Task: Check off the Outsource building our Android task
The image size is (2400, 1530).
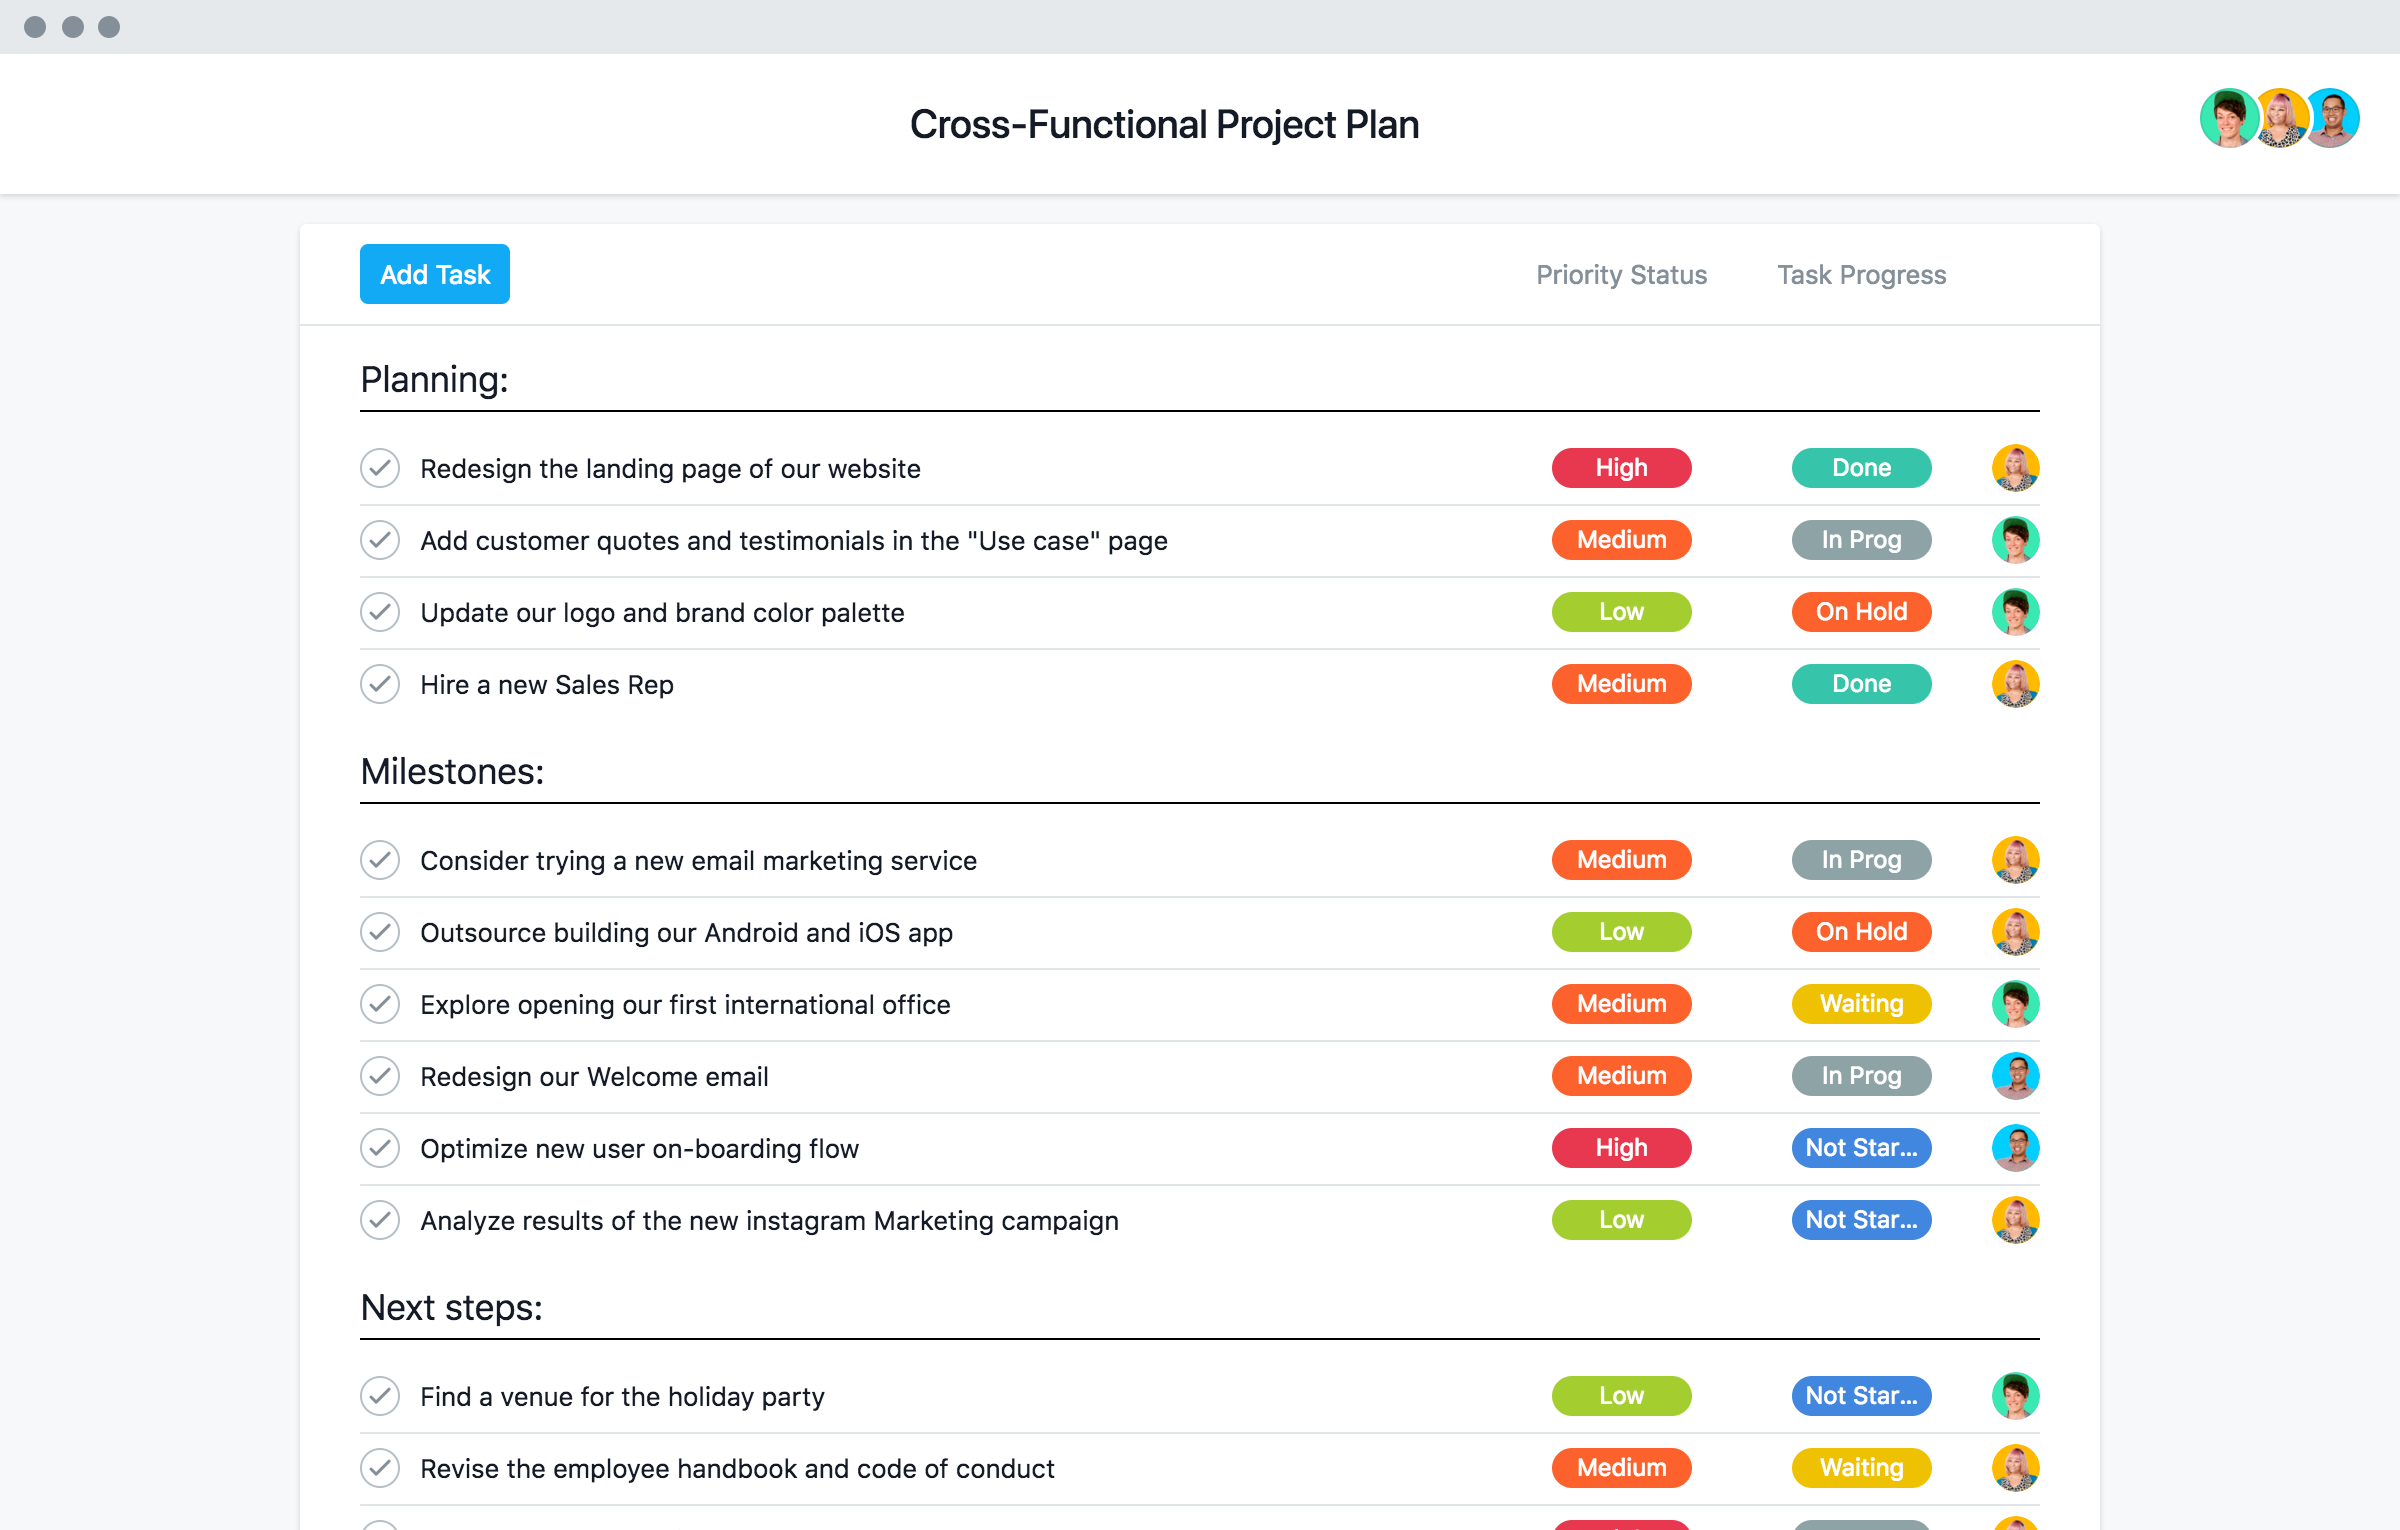Action: pyautogui.click(x=380, y=932)
